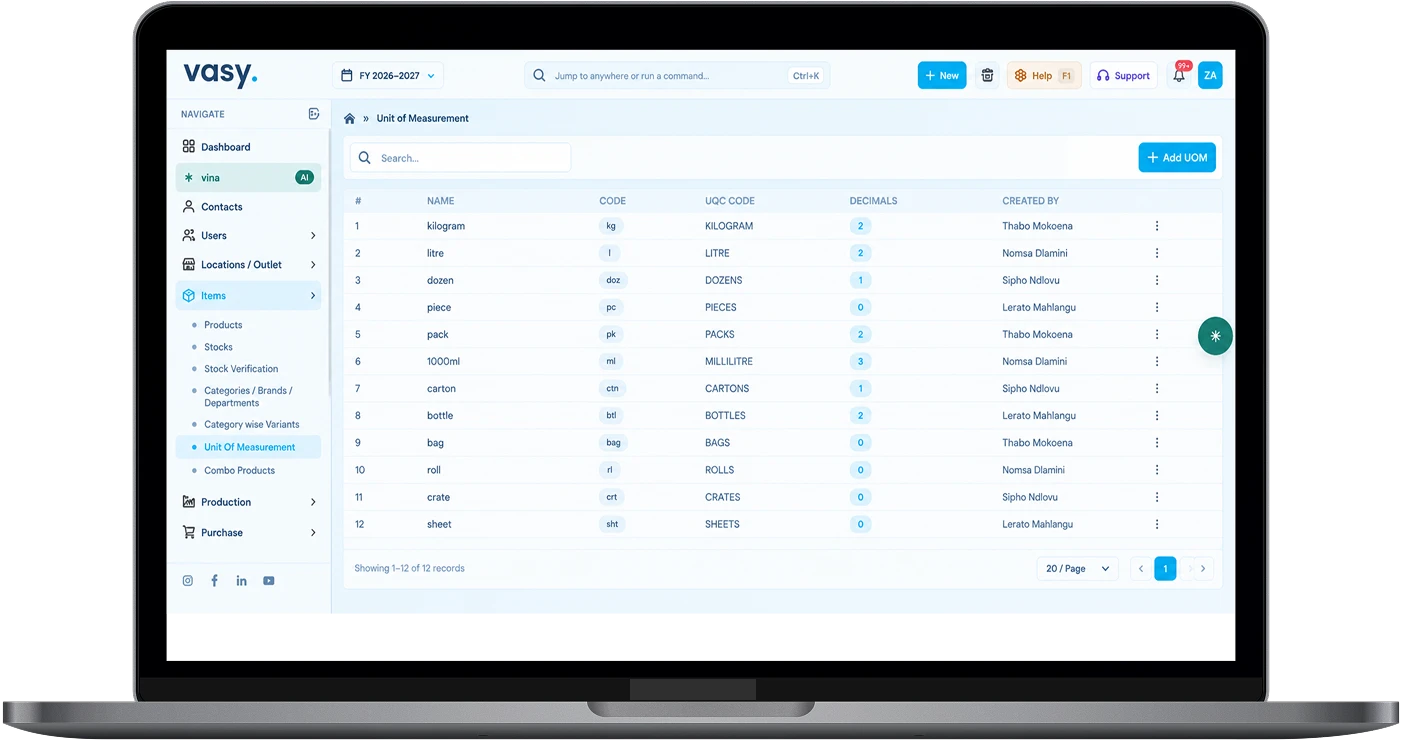
Task: Click the floating green asterisk AI button
Action: [x=1215, y=337]
